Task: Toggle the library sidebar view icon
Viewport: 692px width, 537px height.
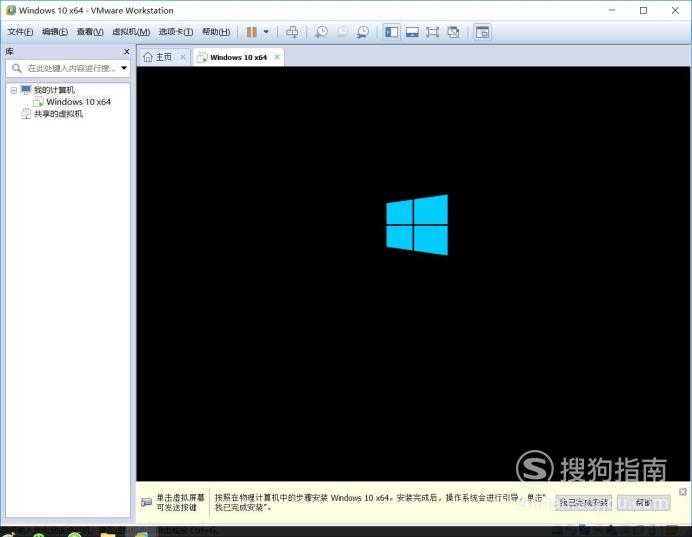Action: tap(391, 32)
